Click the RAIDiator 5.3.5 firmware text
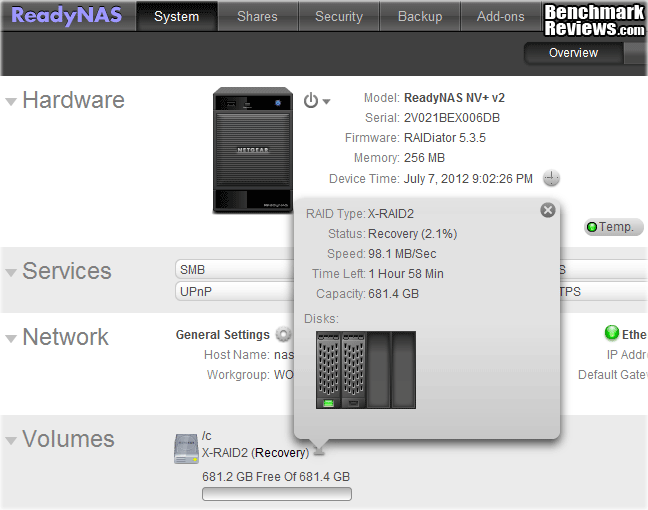Screen dimensions: 648x510 pos(445,138)
